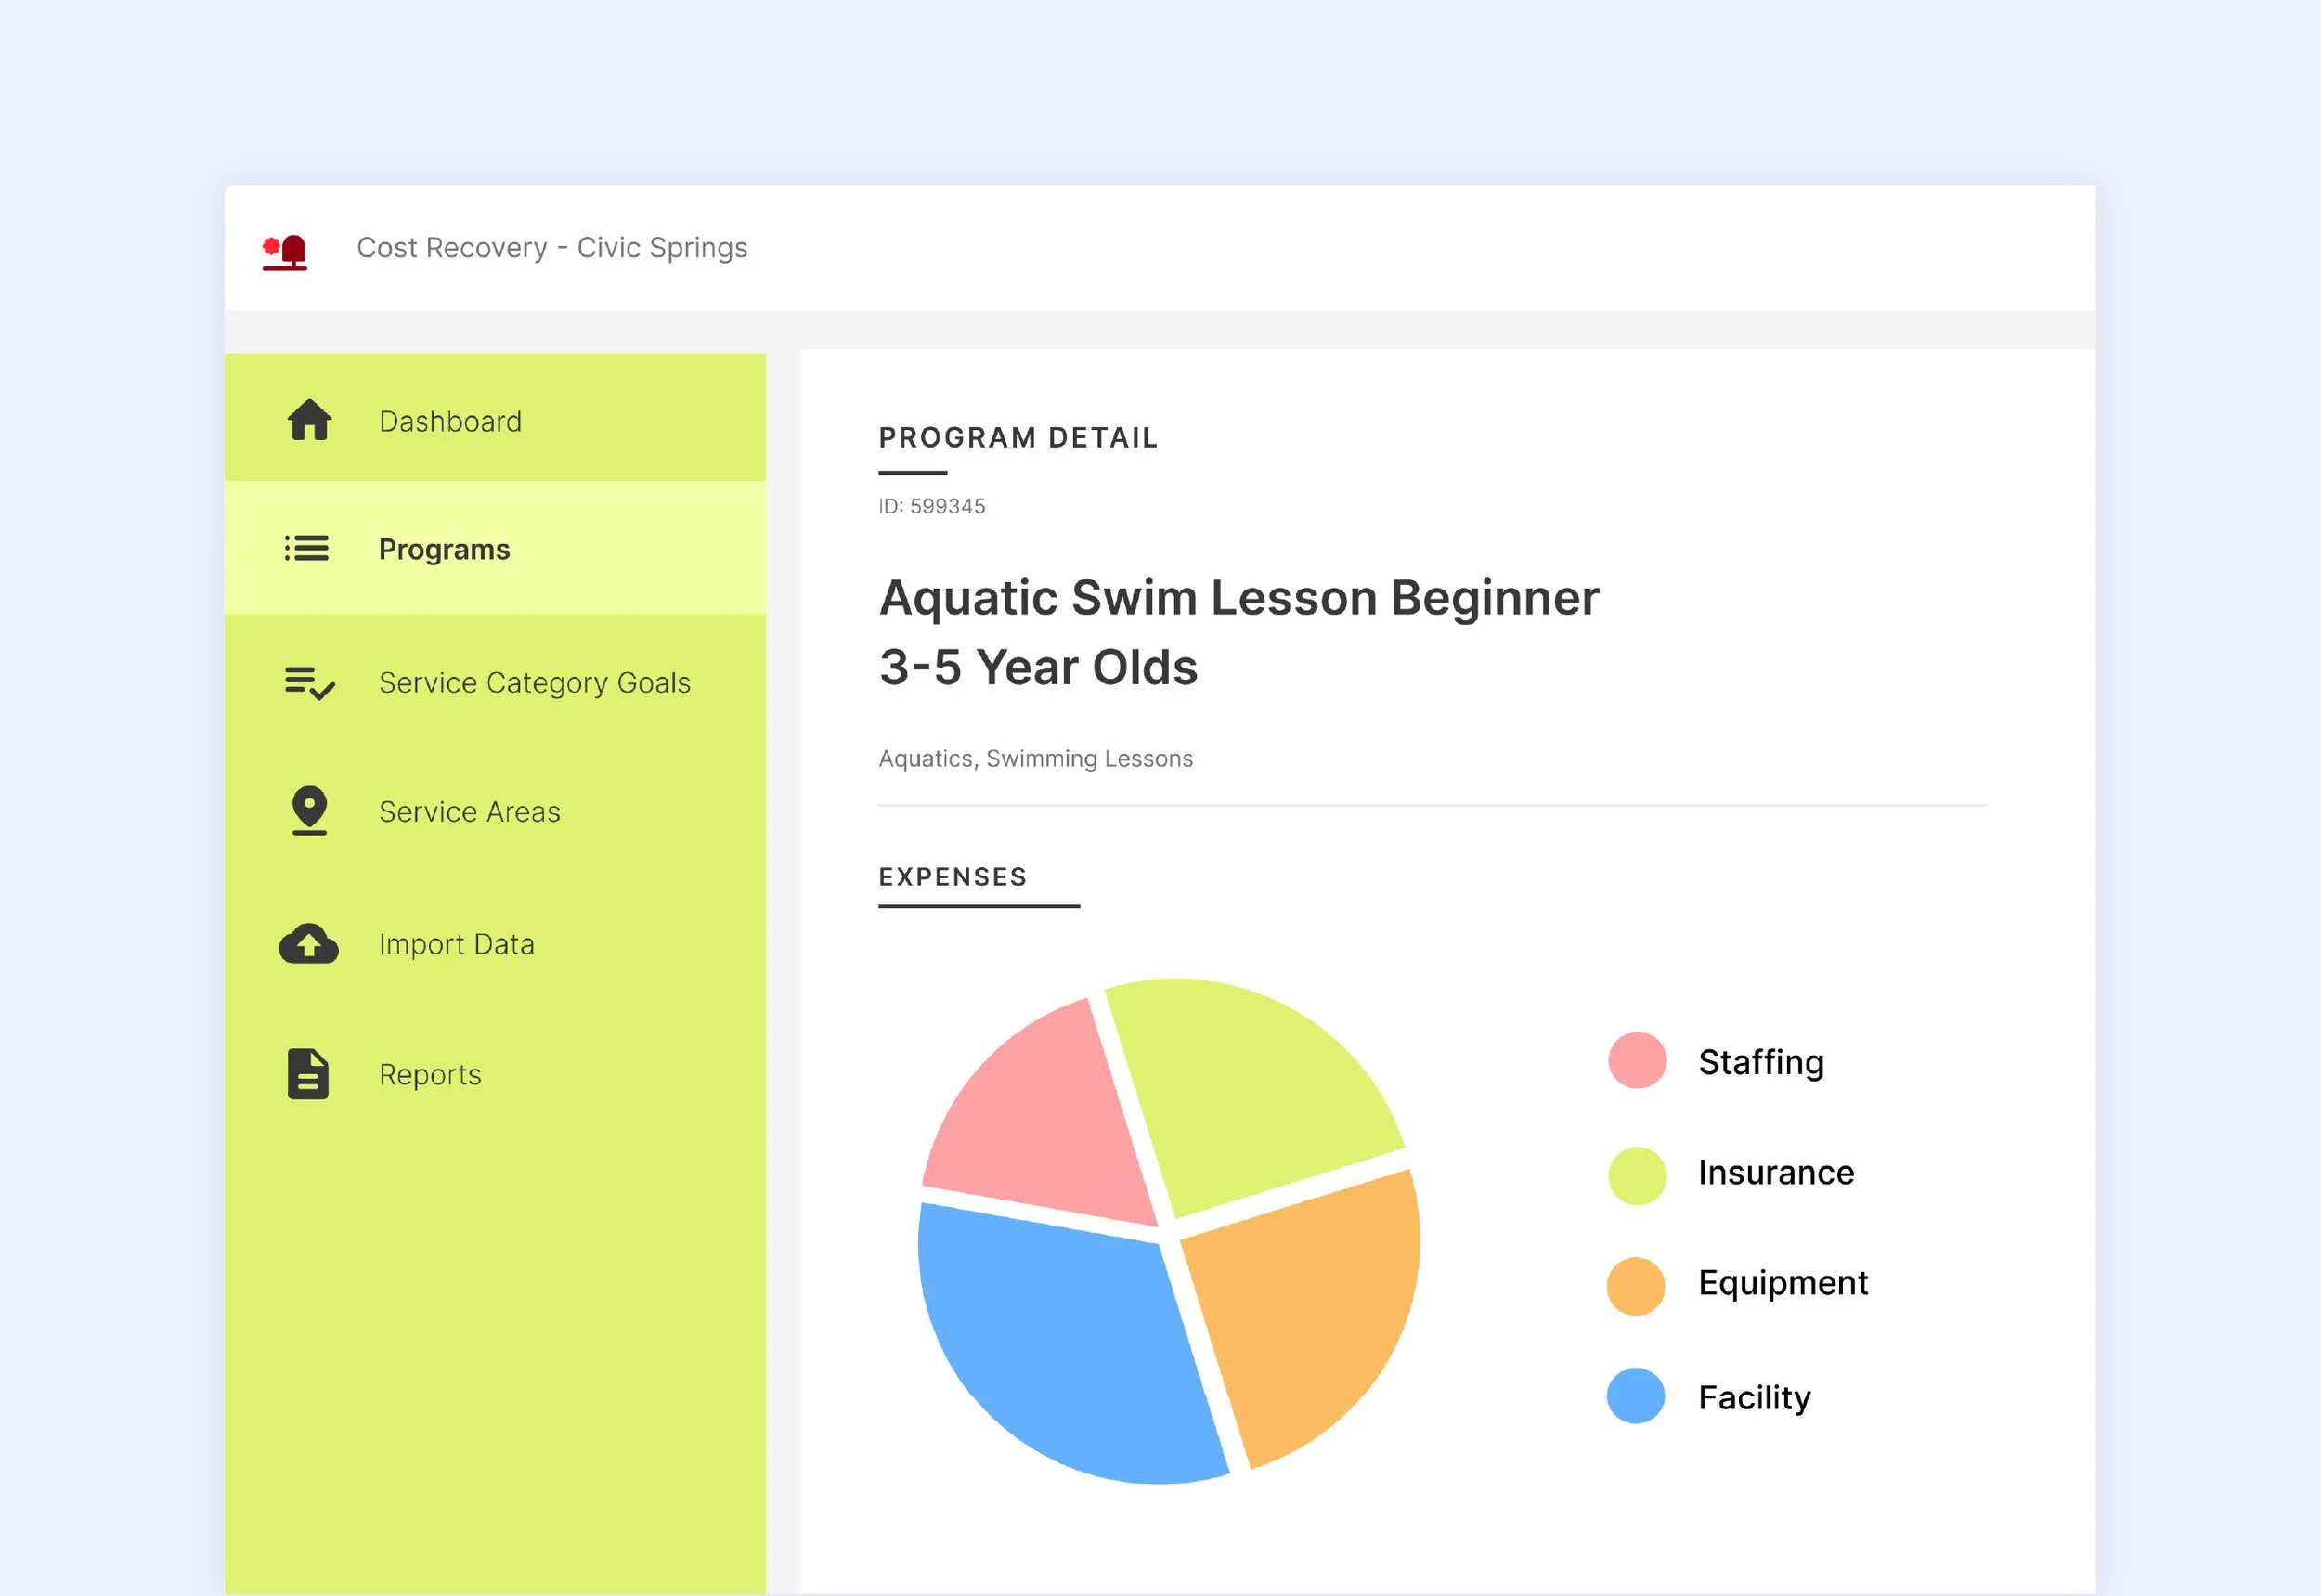Open Reports from the sidebar
2321x1596 pixels.
tap(430, 1075)
